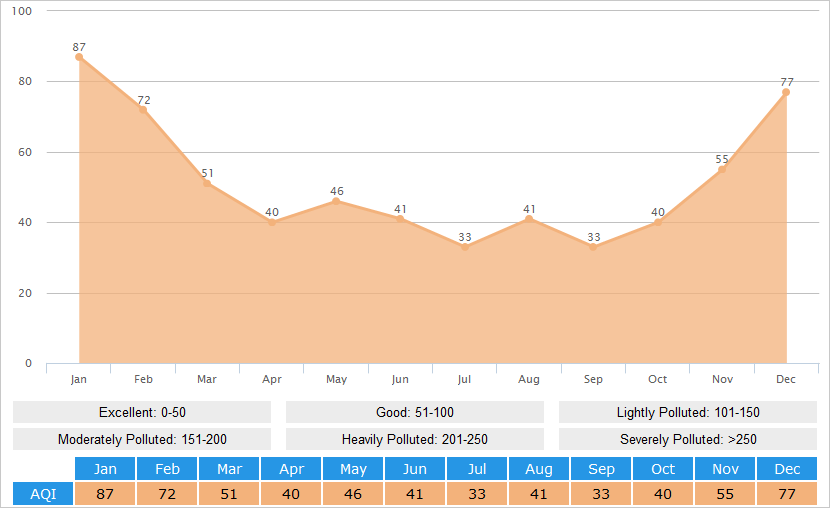Click the May data point marker at 46
The height and width of the screenshot is (508, 830).
point(336,201)
